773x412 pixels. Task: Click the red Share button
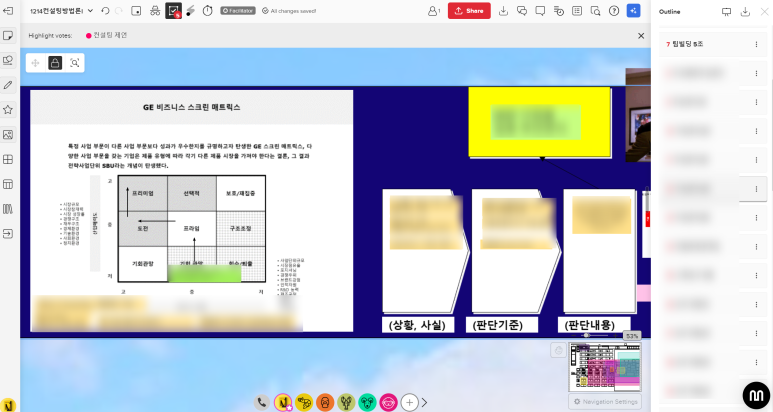tap(469, 11)
